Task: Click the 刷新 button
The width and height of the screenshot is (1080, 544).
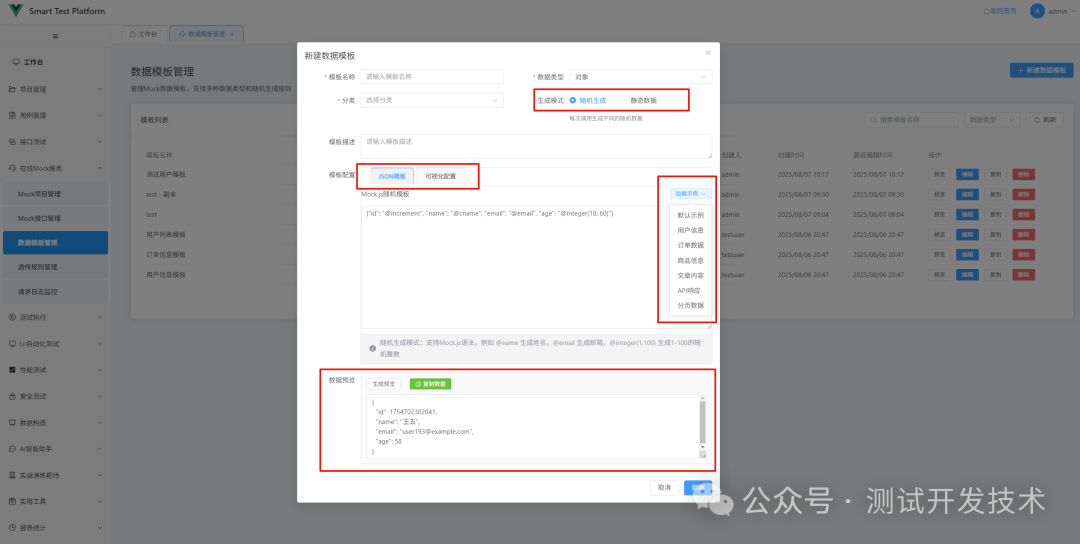Action: pyautogui.click(x=1044, y=120)
